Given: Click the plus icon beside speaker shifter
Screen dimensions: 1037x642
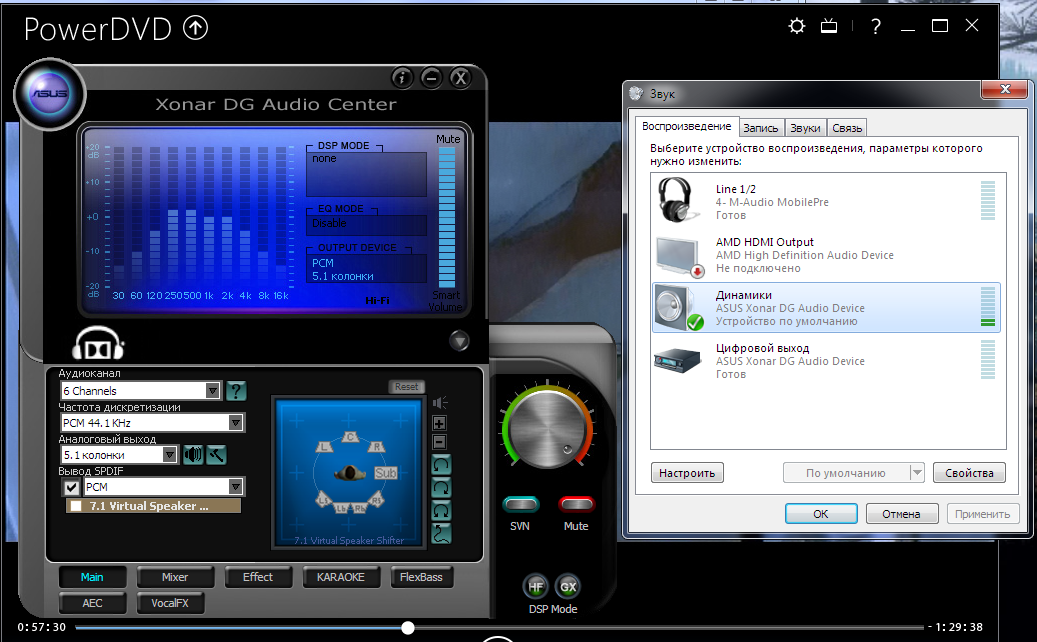Looking at the screenshot, I should coord(440,423).
